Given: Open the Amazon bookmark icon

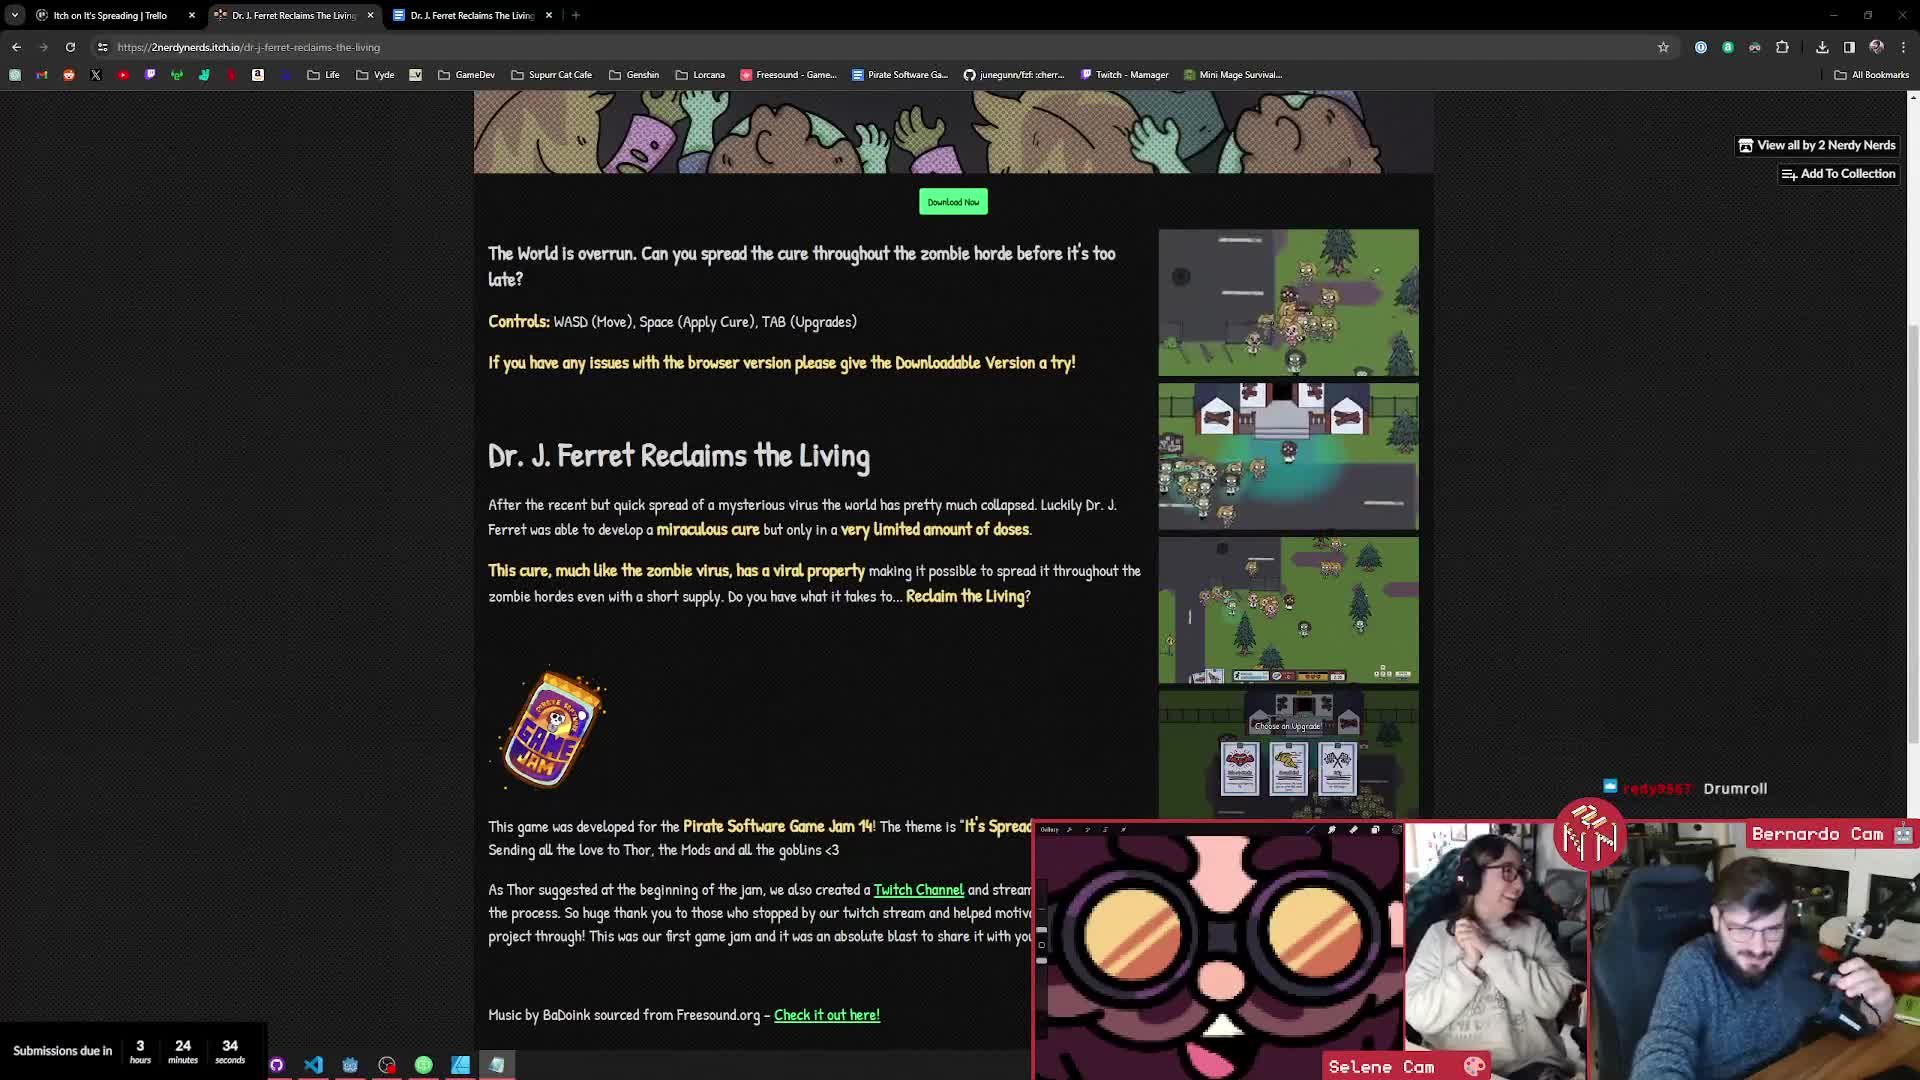Looking at the screenshot, I should click(258, 75).
